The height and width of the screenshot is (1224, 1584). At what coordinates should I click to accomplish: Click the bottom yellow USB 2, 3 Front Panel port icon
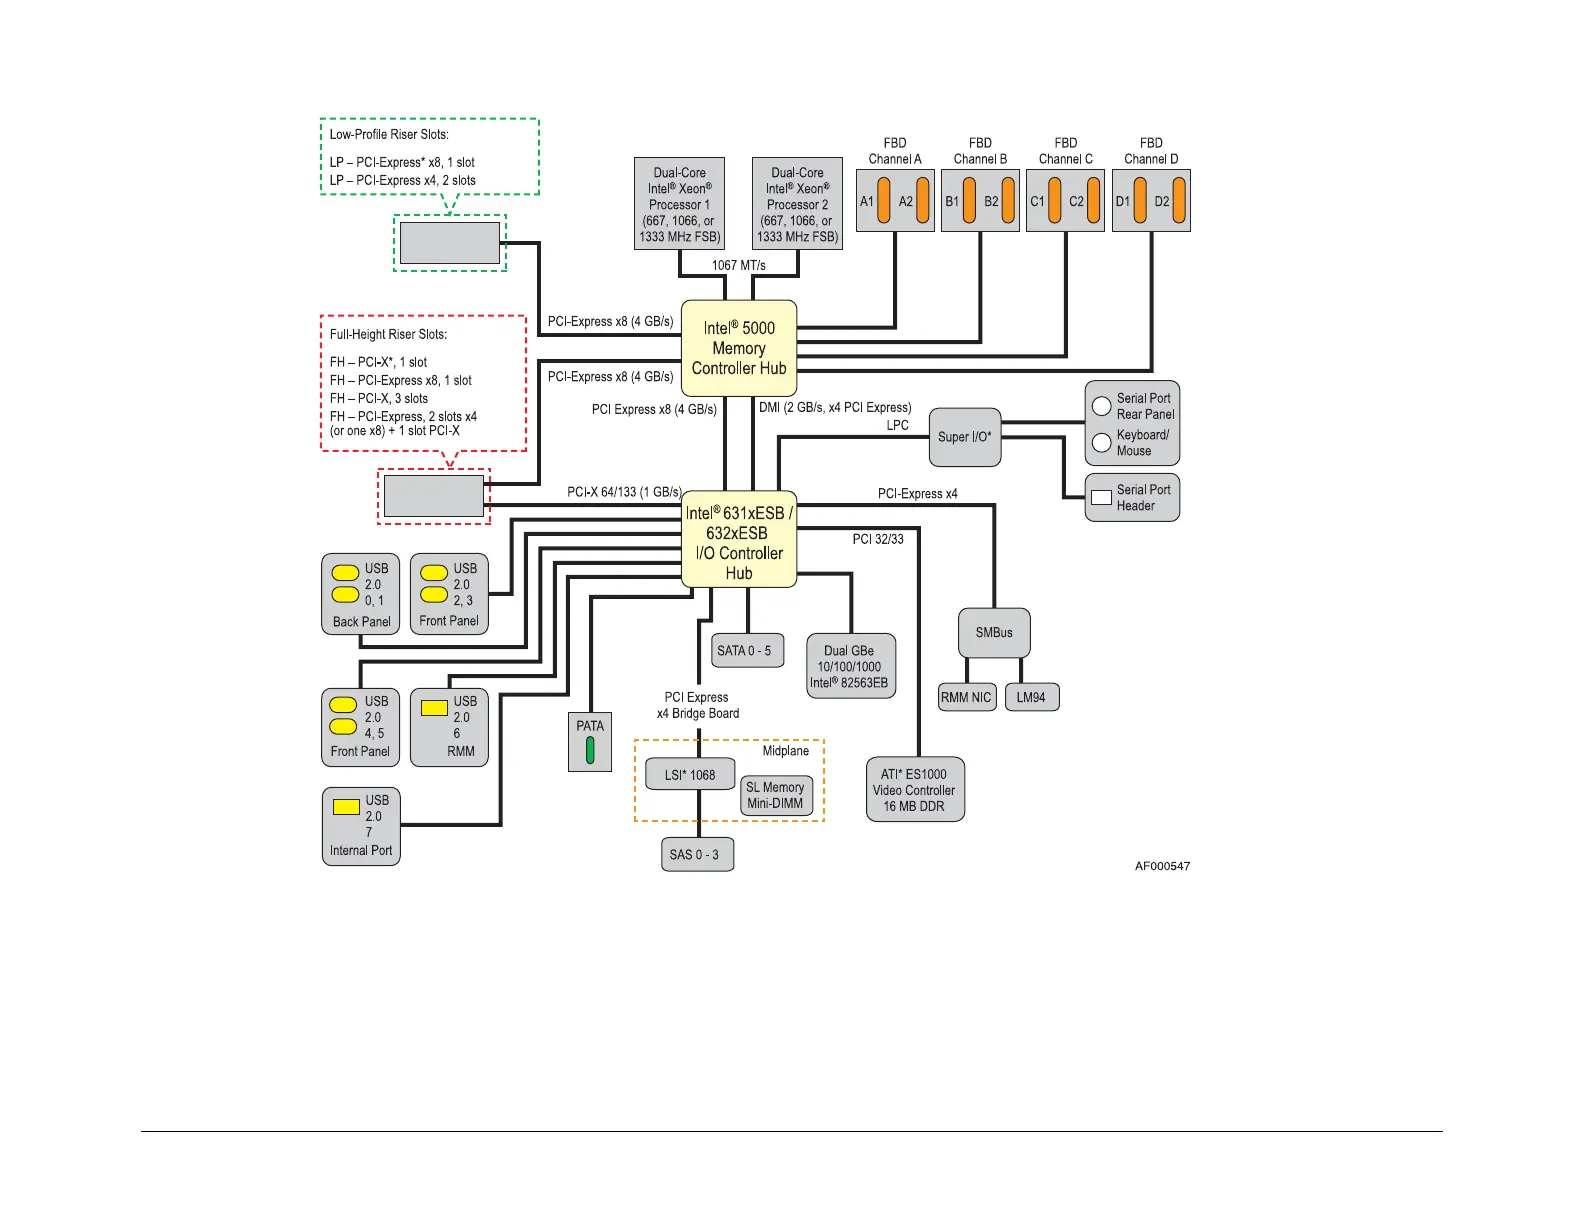tap(434, 595)
